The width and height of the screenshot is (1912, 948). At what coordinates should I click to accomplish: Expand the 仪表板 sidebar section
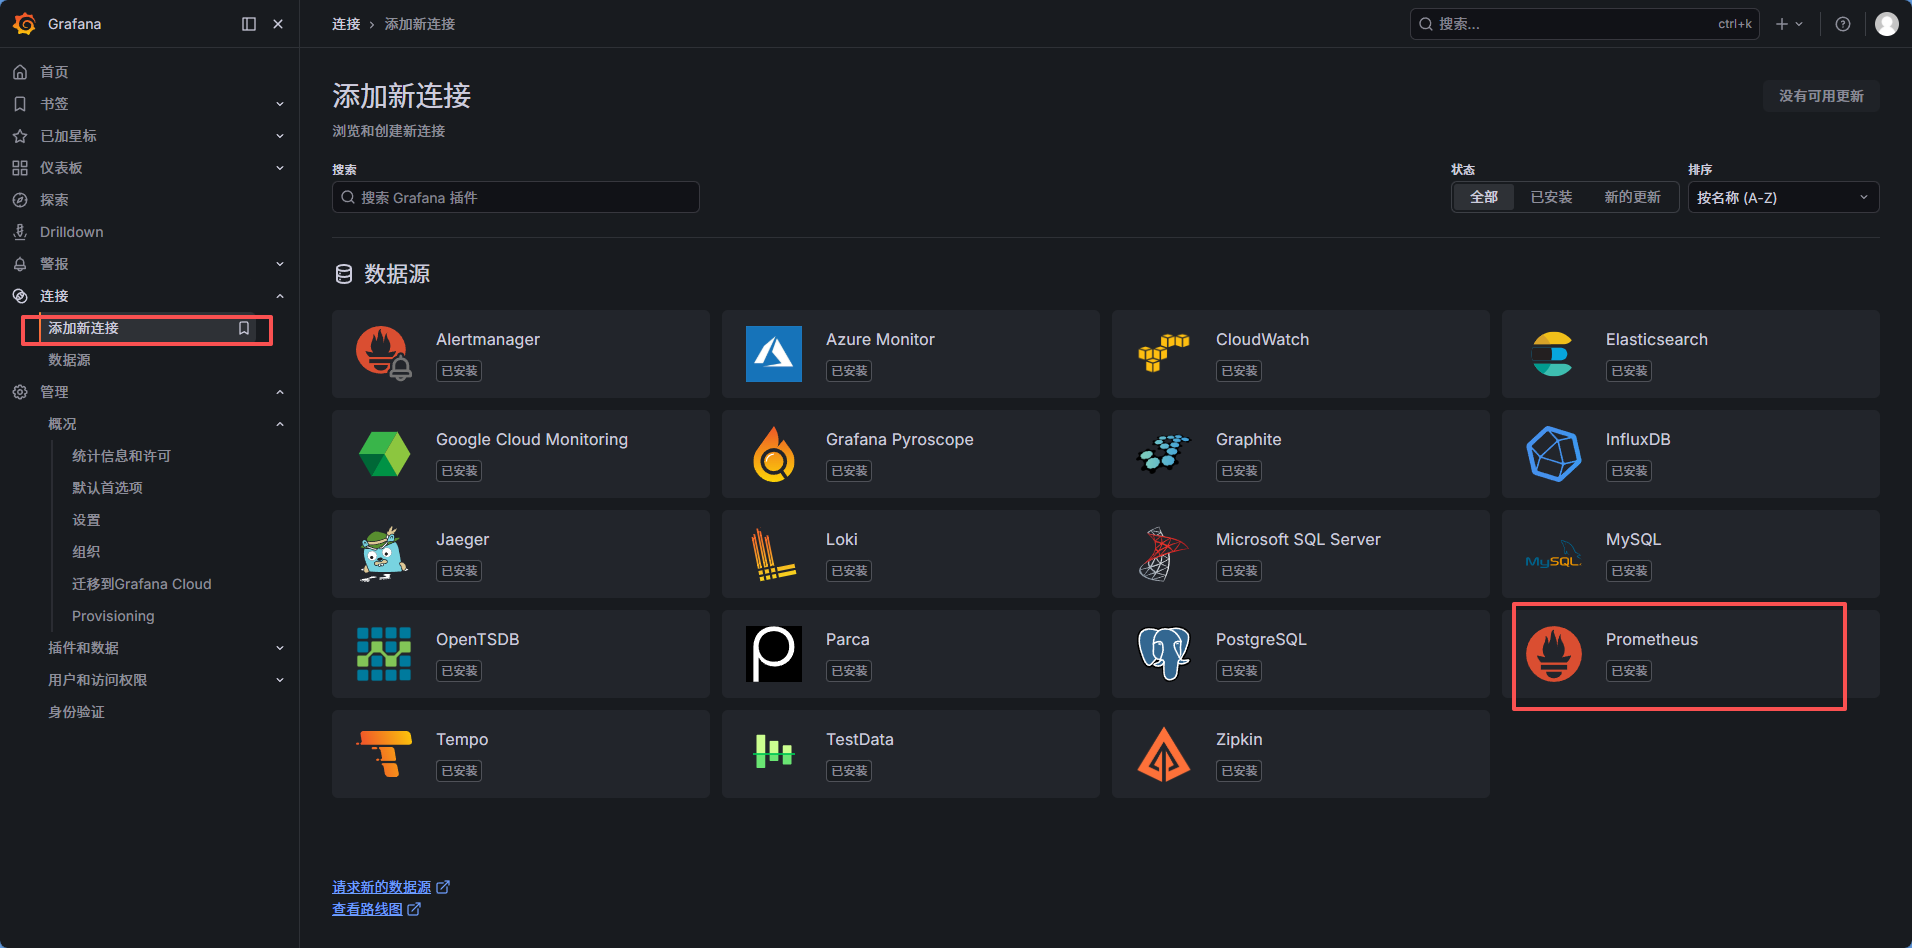280,168
